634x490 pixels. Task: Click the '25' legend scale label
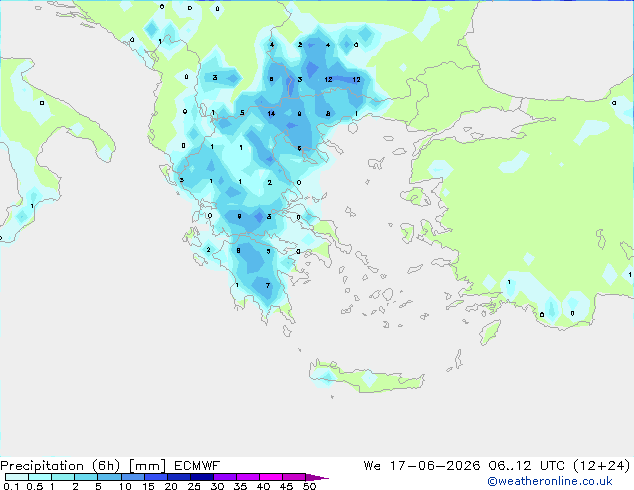(x=194, y=486)
